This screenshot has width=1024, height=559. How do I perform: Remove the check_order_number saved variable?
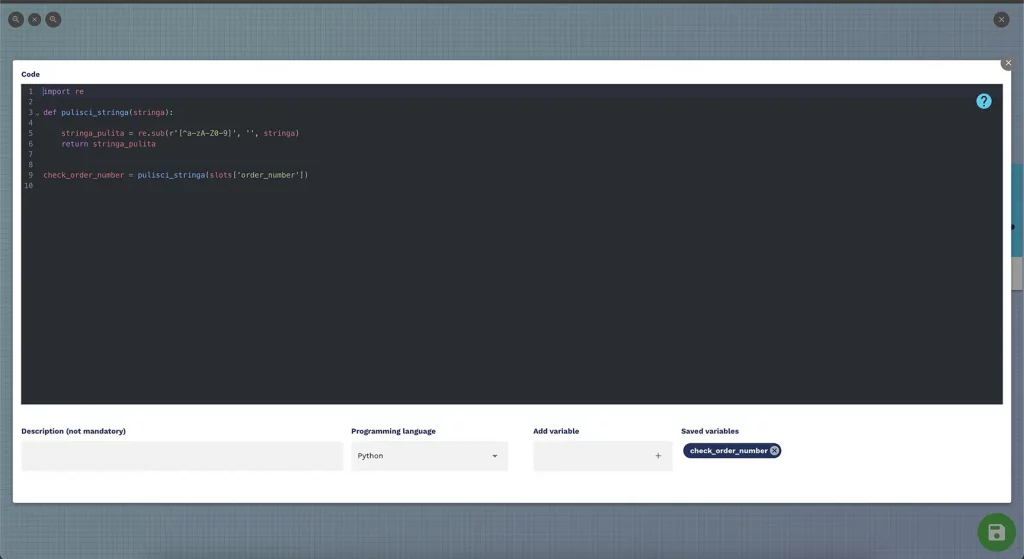tap(775, 451)
